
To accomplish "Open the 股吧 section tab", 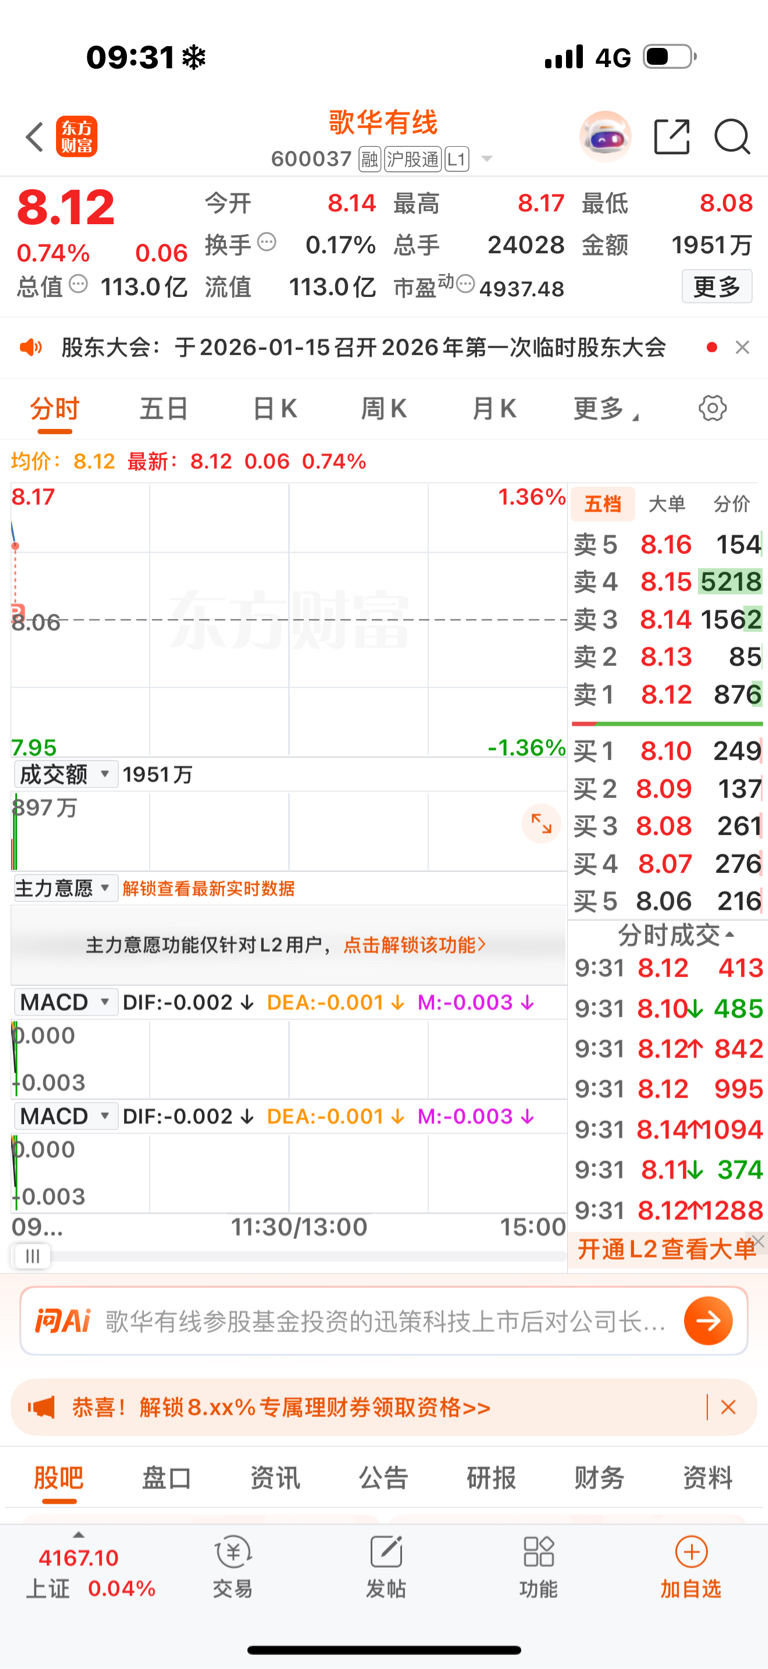I will tap(58, 1477).
